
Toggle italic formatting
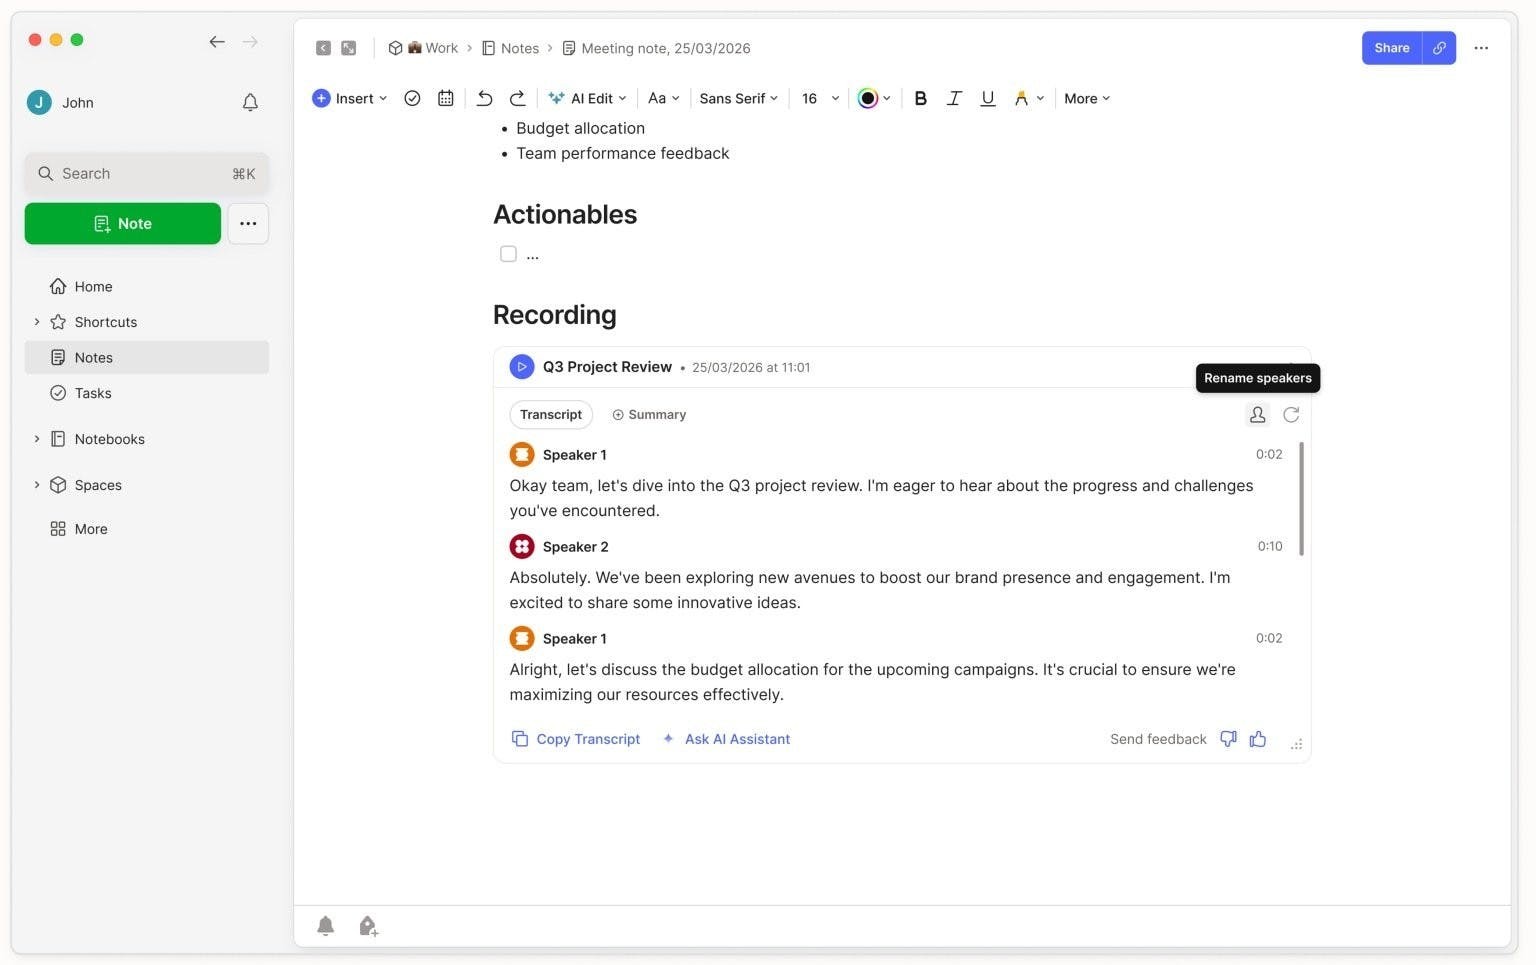coord(954,98)
